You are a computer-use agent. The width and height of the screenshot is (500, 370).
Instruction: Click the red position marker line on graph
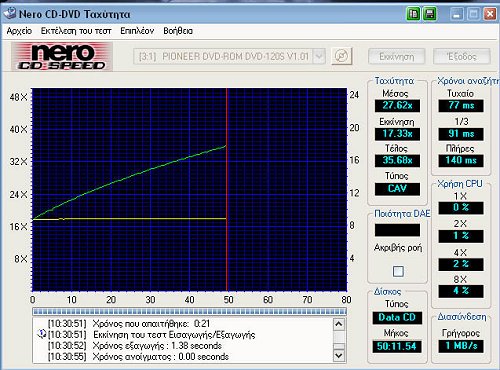227,190
